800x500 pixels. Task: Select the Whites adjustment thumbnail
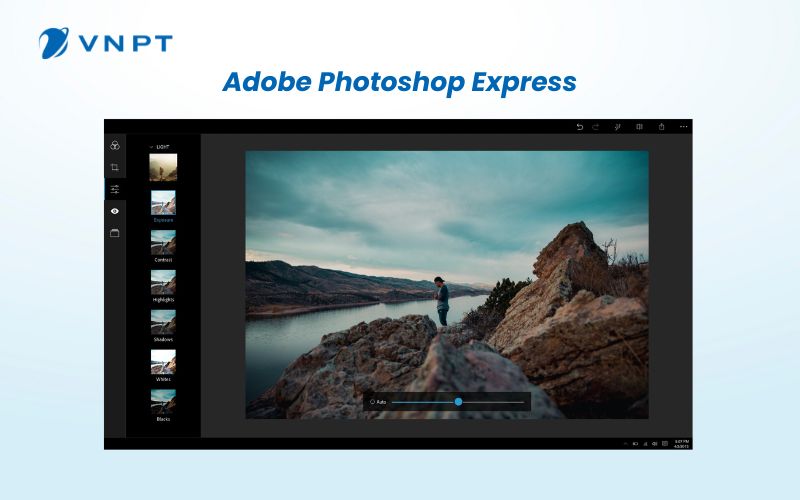163,362
